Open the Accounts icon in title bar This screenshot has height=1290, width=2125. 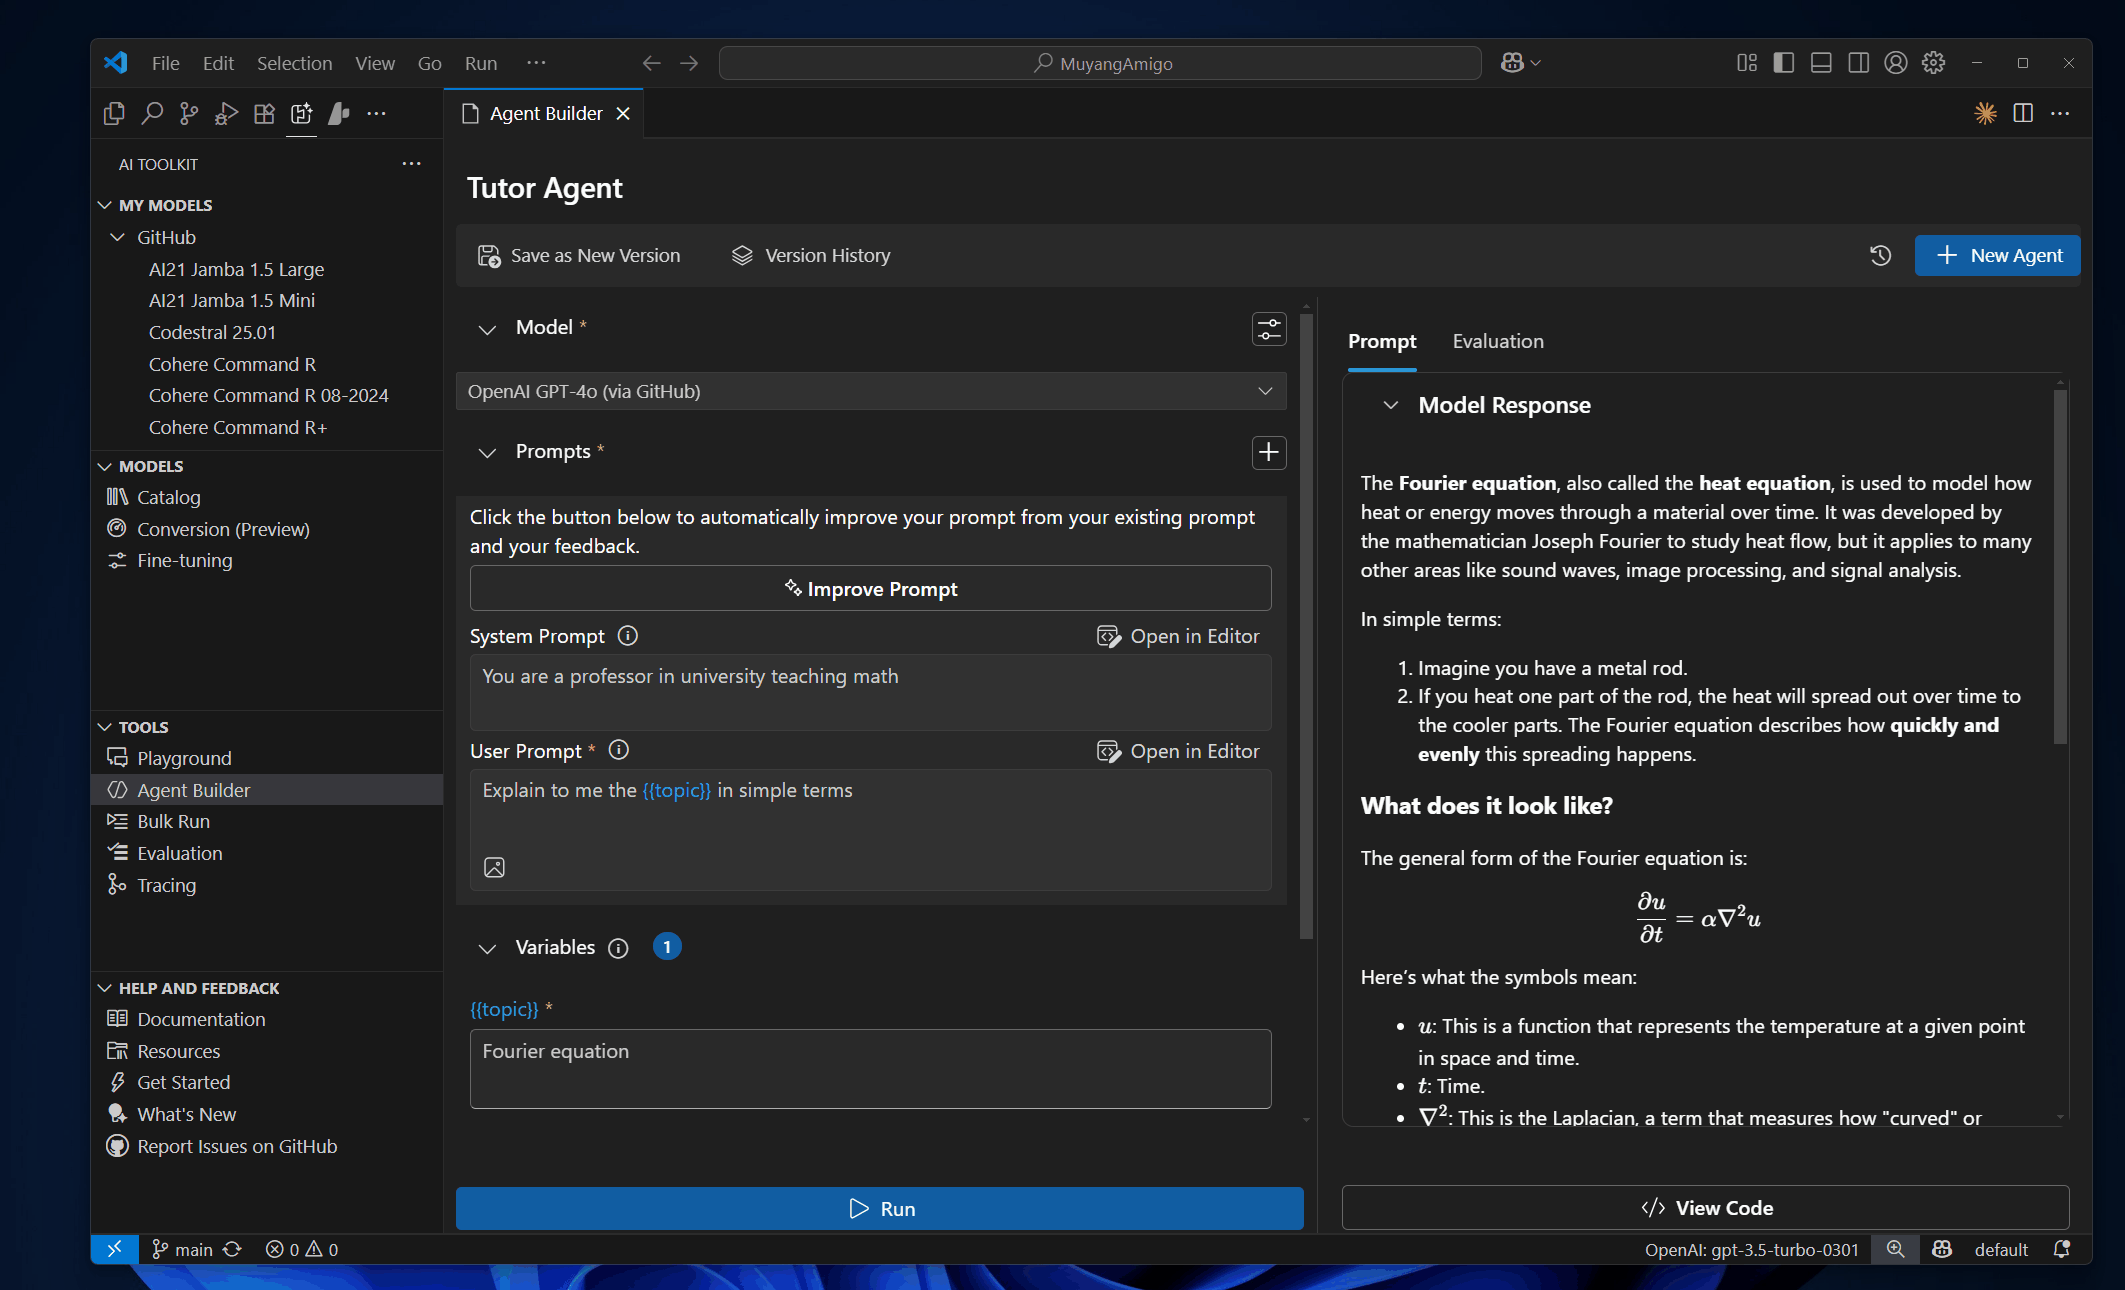coord(1896,63)
